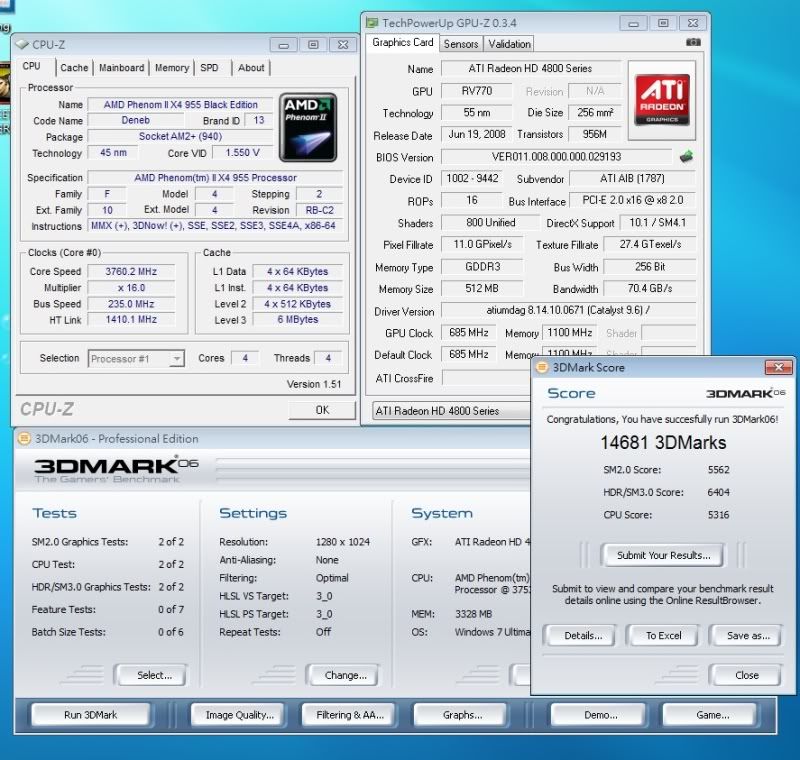Open the About tab in CPU-Z

click(x=251, y=68)
